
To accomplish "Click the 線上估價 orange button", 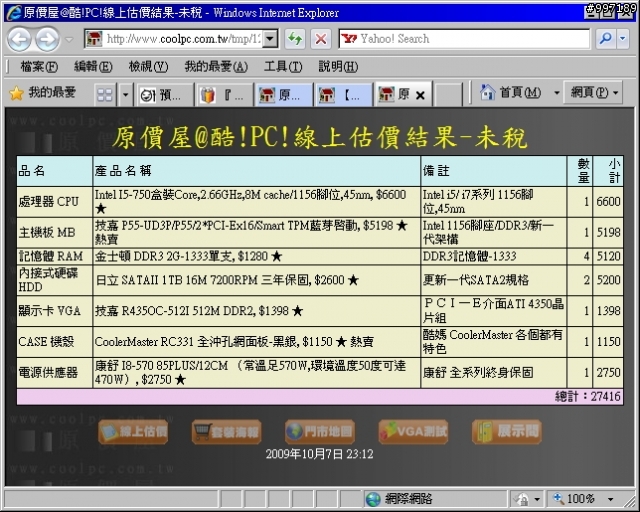I will pos(133,432).
